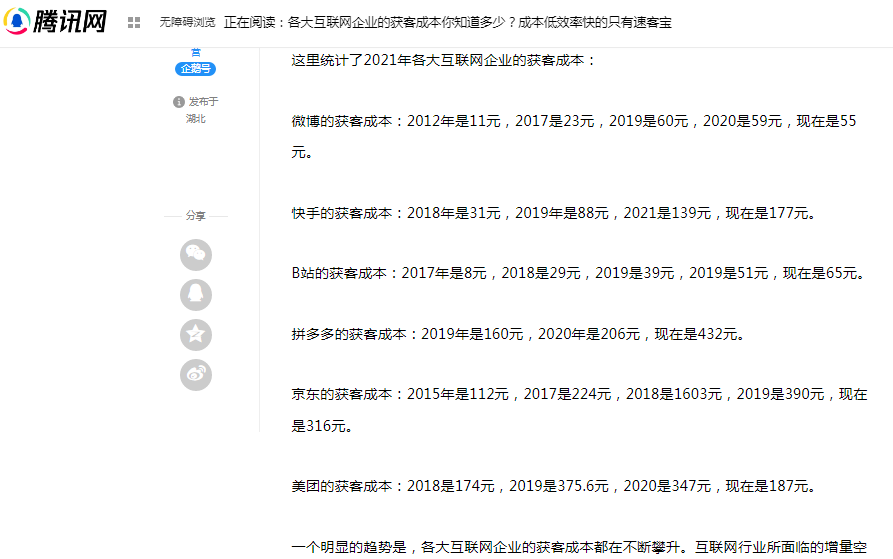The width and height of the screenshot is (893, 559).
Task: Click the 正在阅读 article title in header
Action: click(448, 22)
